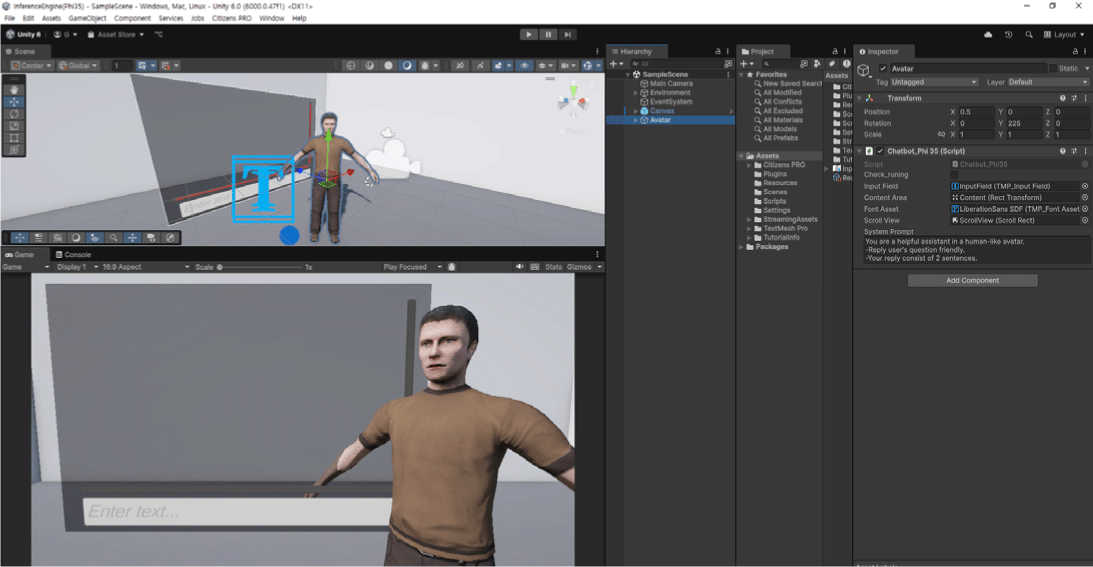Click the Inspector lock icon
Viewport: 1093px width, 567px height.
pos(1074,52)
